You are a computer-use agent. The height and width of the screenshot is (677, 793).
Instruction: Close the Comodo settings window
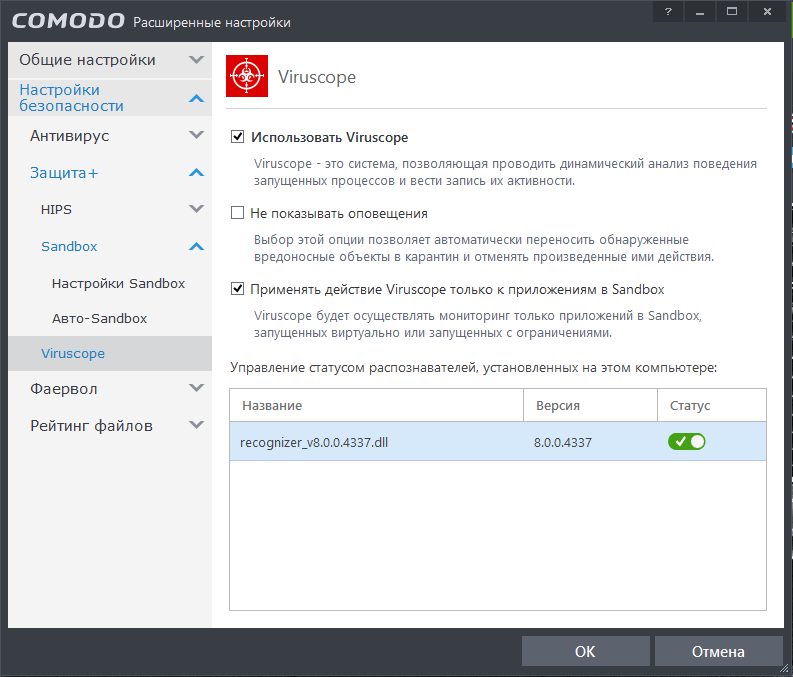pyautogui.click(x=767, y=12)
